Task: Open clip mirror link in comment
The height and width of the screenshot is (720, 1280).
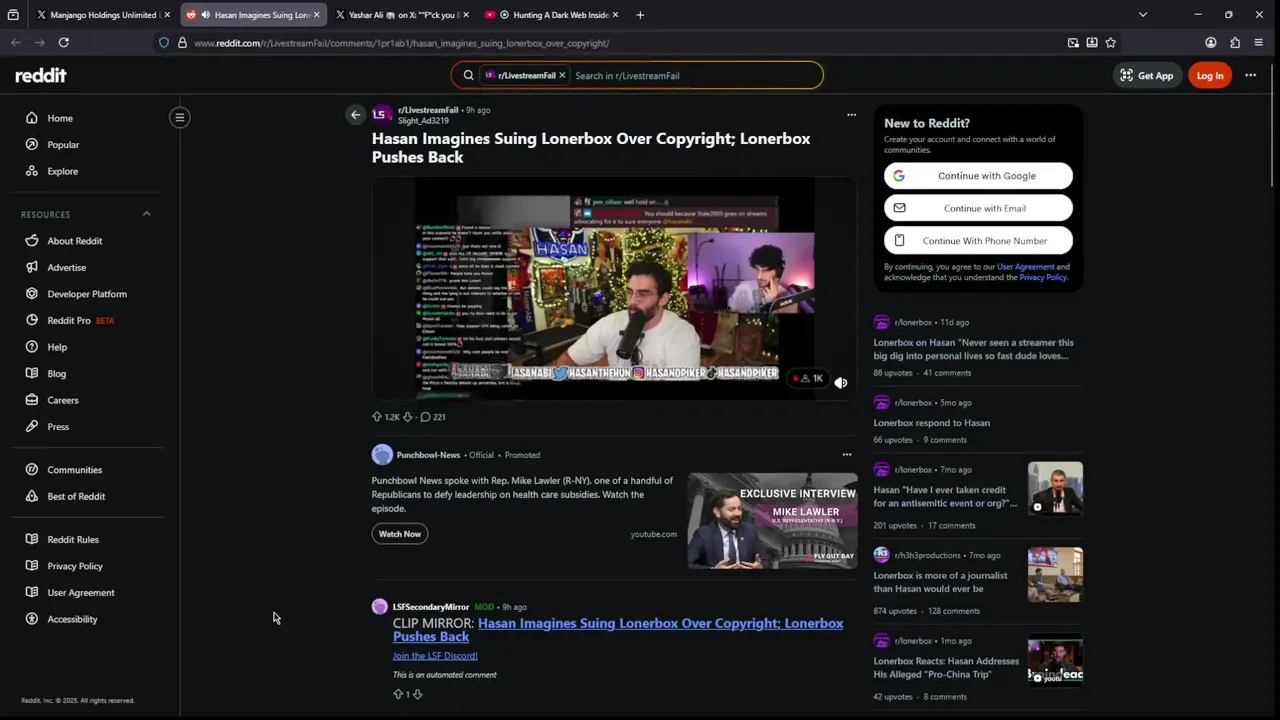Action: point(618,630)
